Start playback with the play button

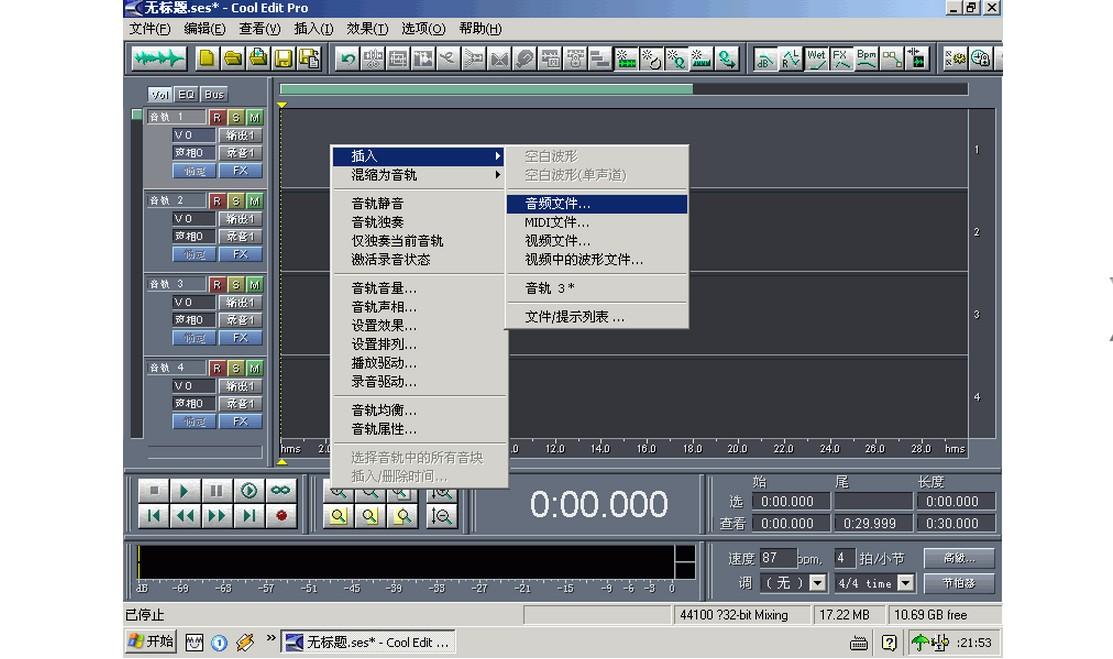coord(185,490)
